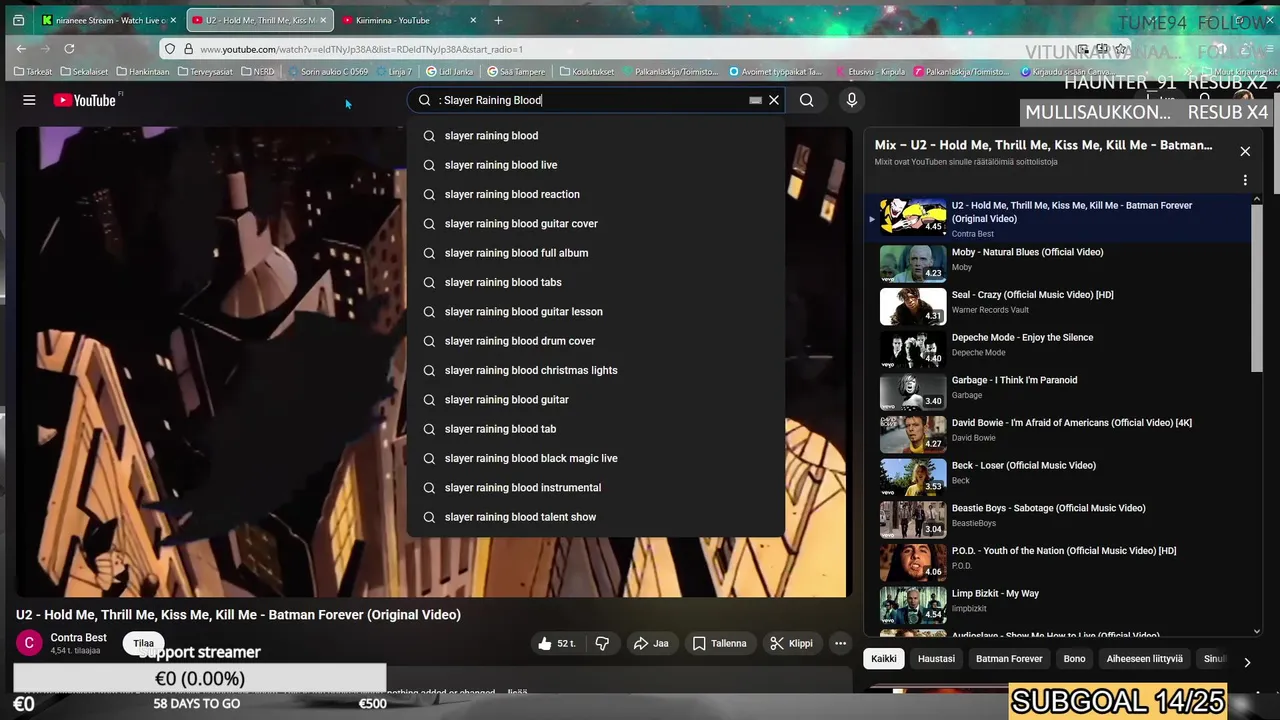Dislike the video with thumbs down
This screenshot has height=720, width=1280.
[602, 643]
